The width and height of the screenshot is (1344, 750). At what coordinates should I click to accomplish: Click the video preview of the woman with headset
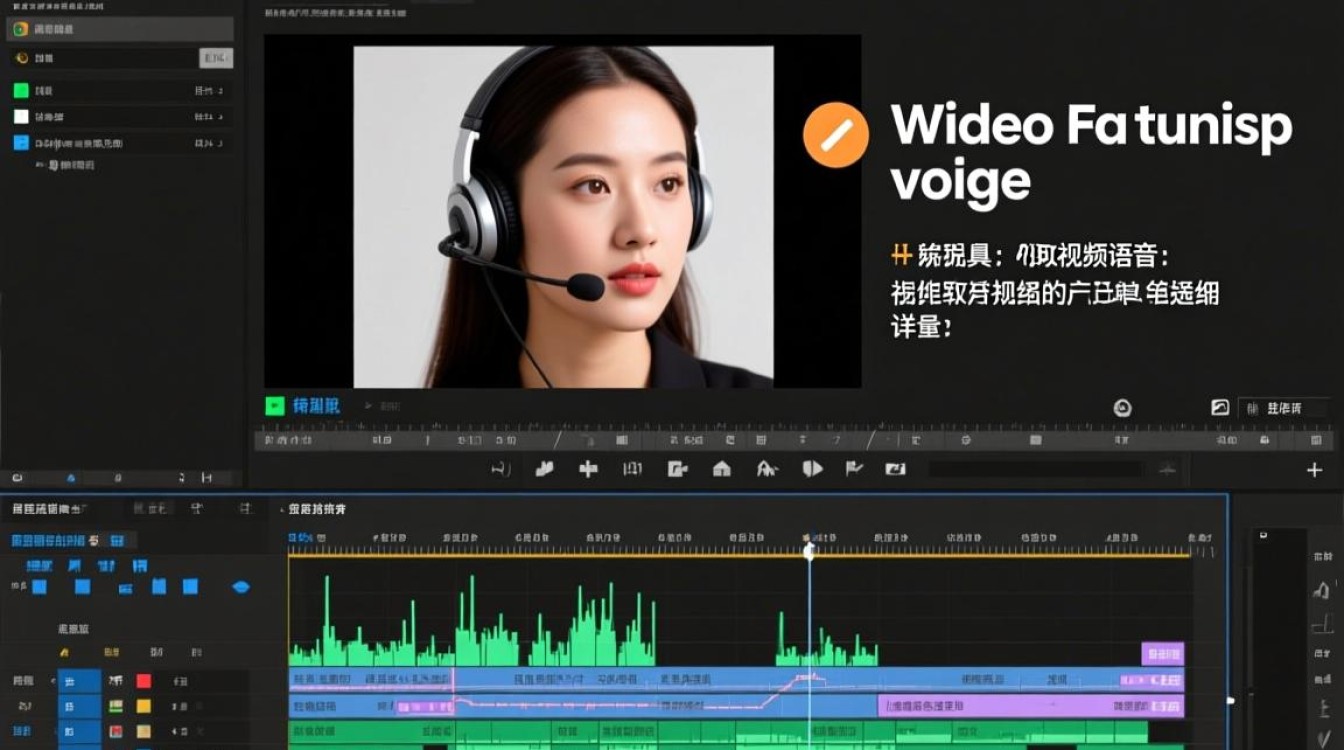(x=563, y=216)
